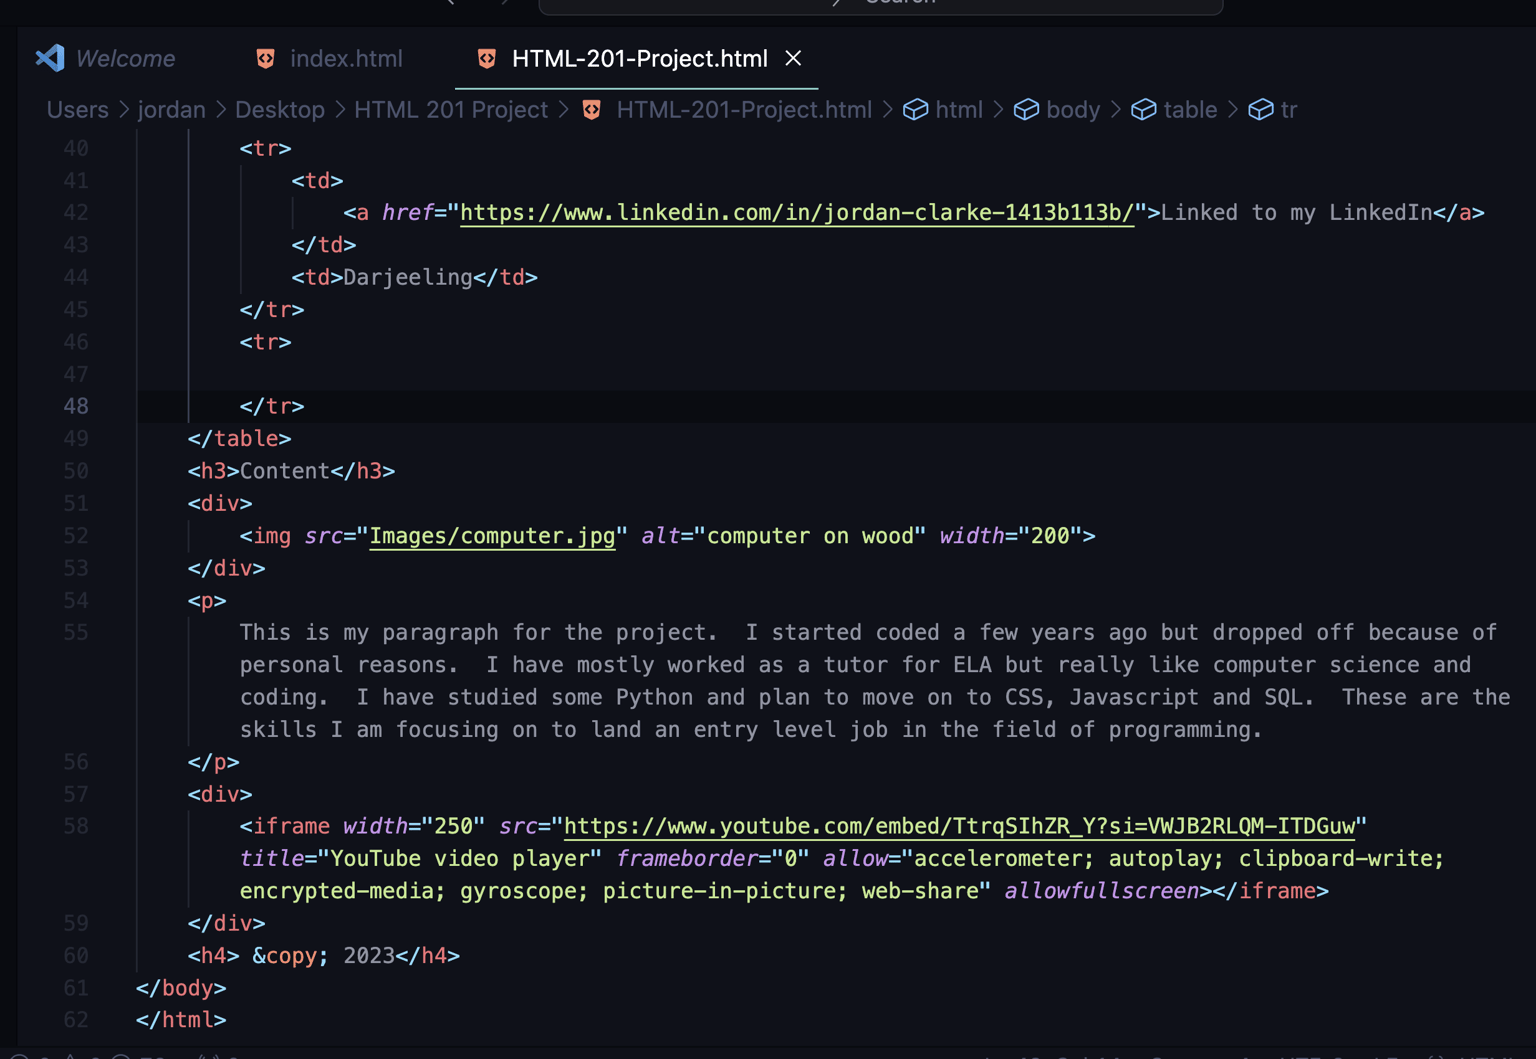Click title value 'YouTube video player'

coord(460,859)
